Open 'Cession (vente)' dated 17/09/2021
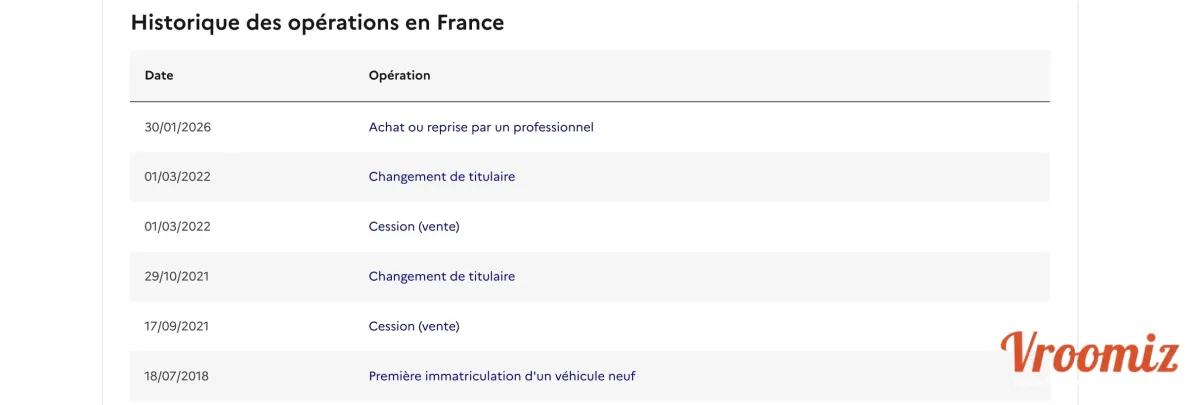The height and width of the screenshot is (405, 1200). coord(413,327)
